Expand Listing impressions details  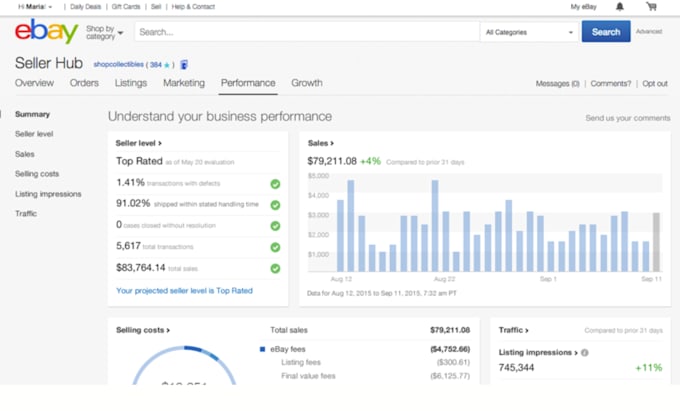(x=538, y=352)
